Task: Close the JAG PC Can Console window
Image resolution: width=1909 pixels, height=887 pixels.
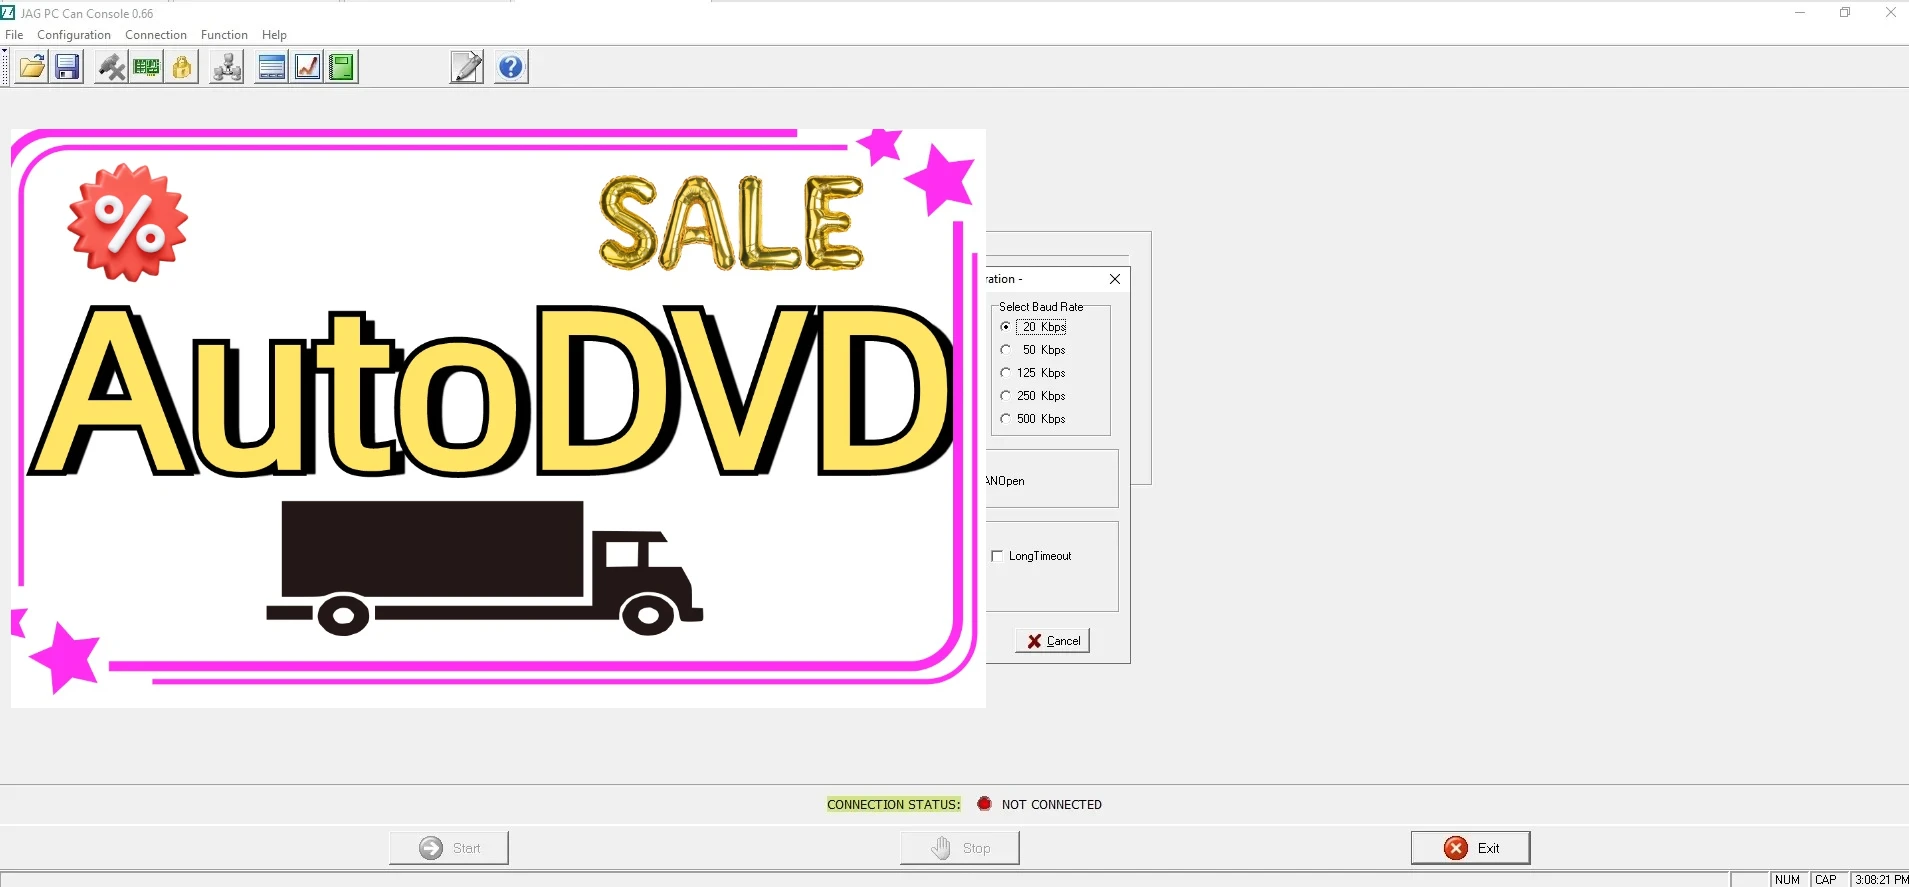Action: (x=1890, y=13)
